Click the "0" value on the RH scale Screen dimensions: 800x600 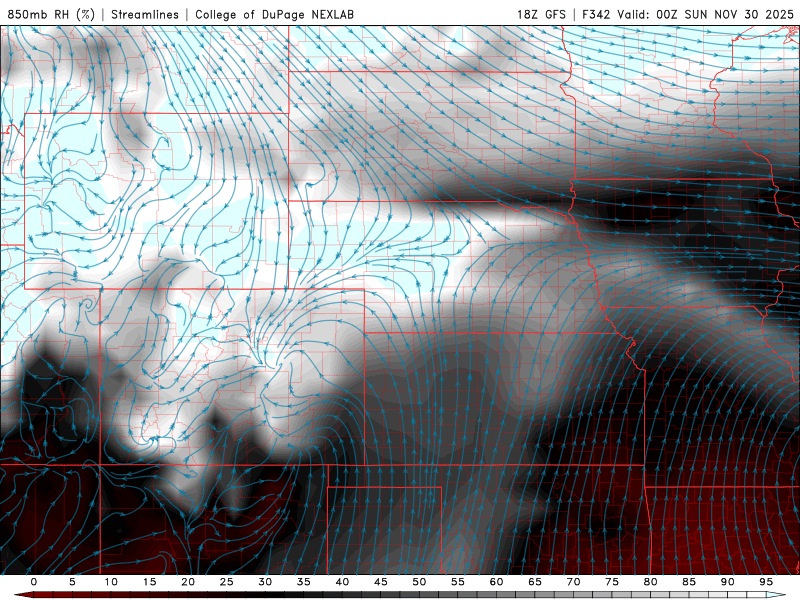[34, 582]
